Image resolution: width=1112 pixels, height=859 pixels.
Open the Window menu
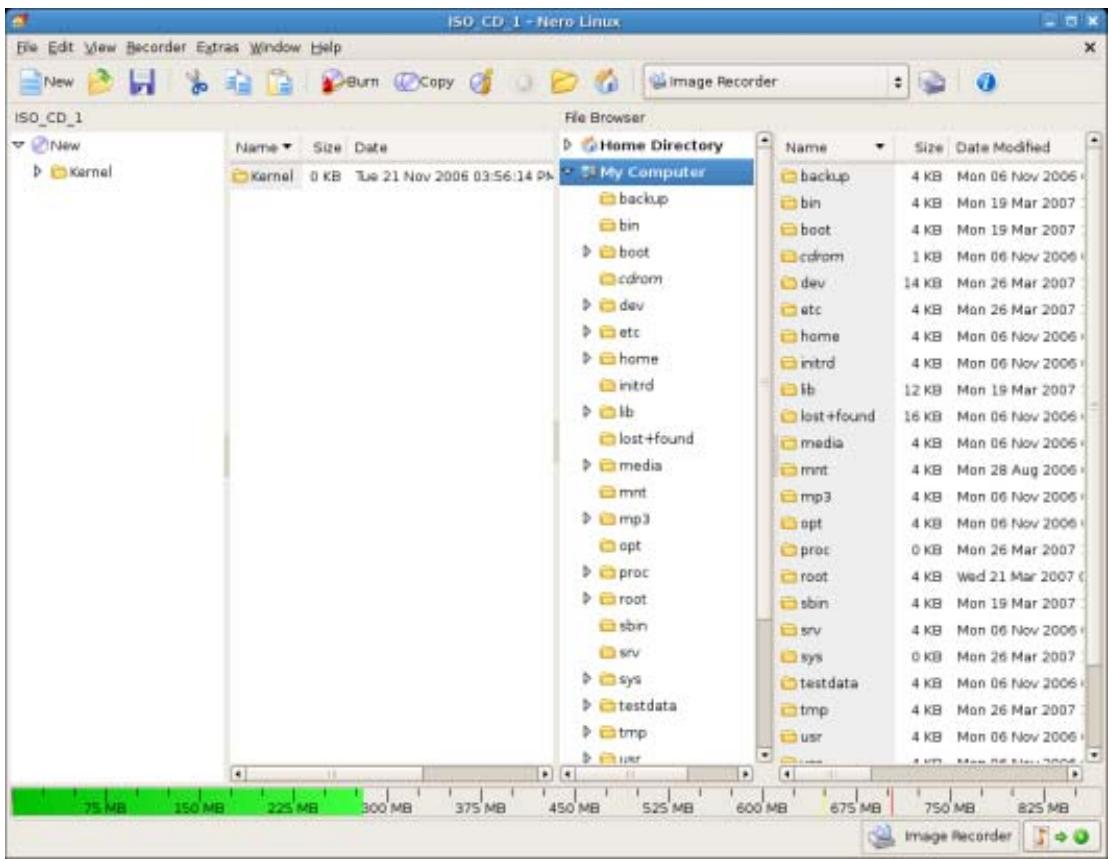coord(275,48)
